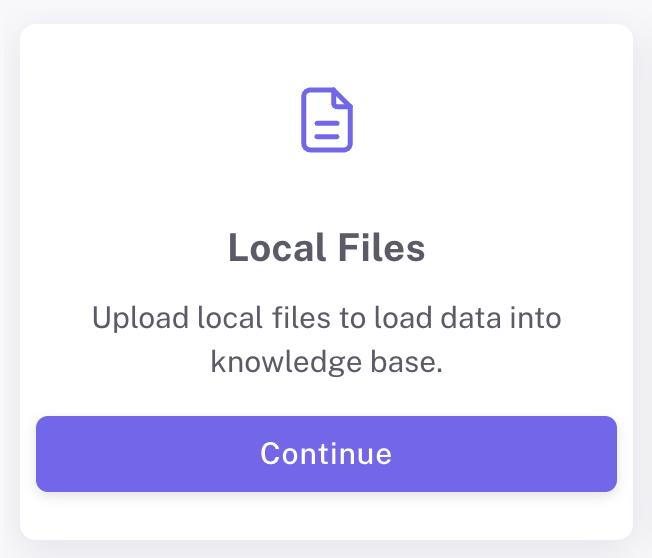The image size is (652, 558).
Task: Click the word "Continue" on purple button
Action: click(x=326, y=454)
